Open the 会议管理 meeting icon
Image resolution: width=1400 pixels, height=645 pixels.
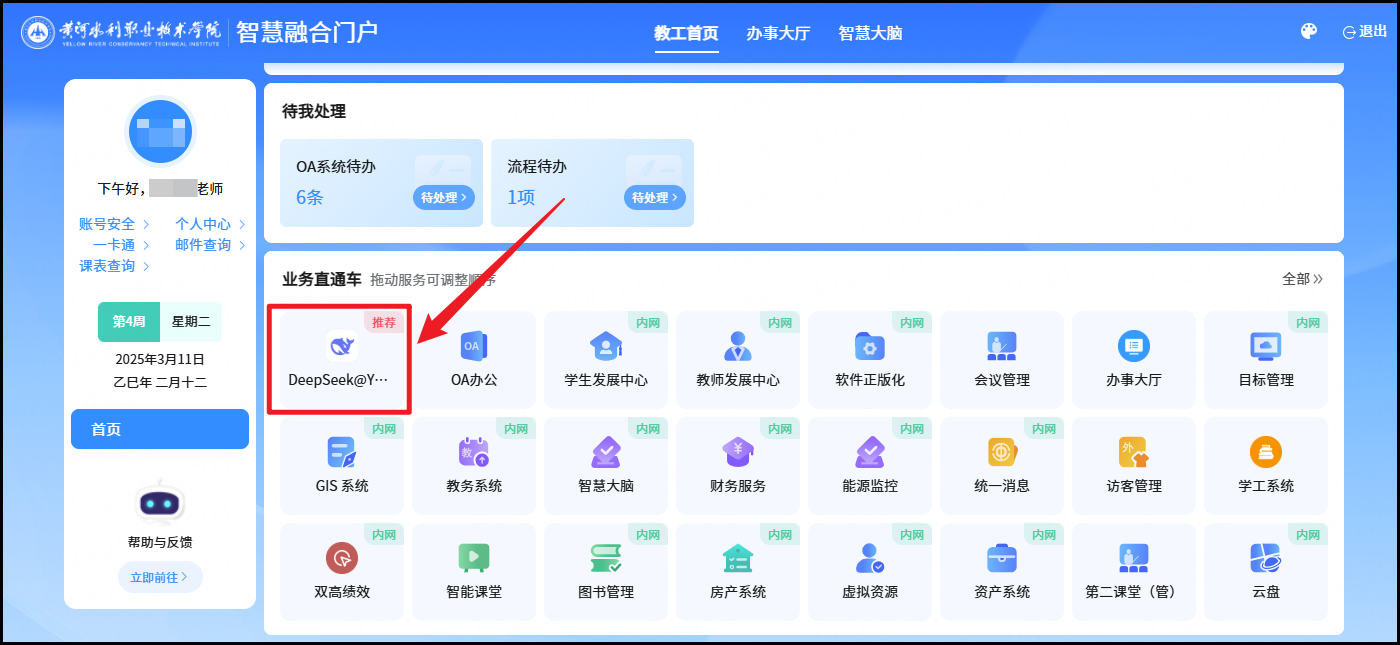tap(1001, 347)
